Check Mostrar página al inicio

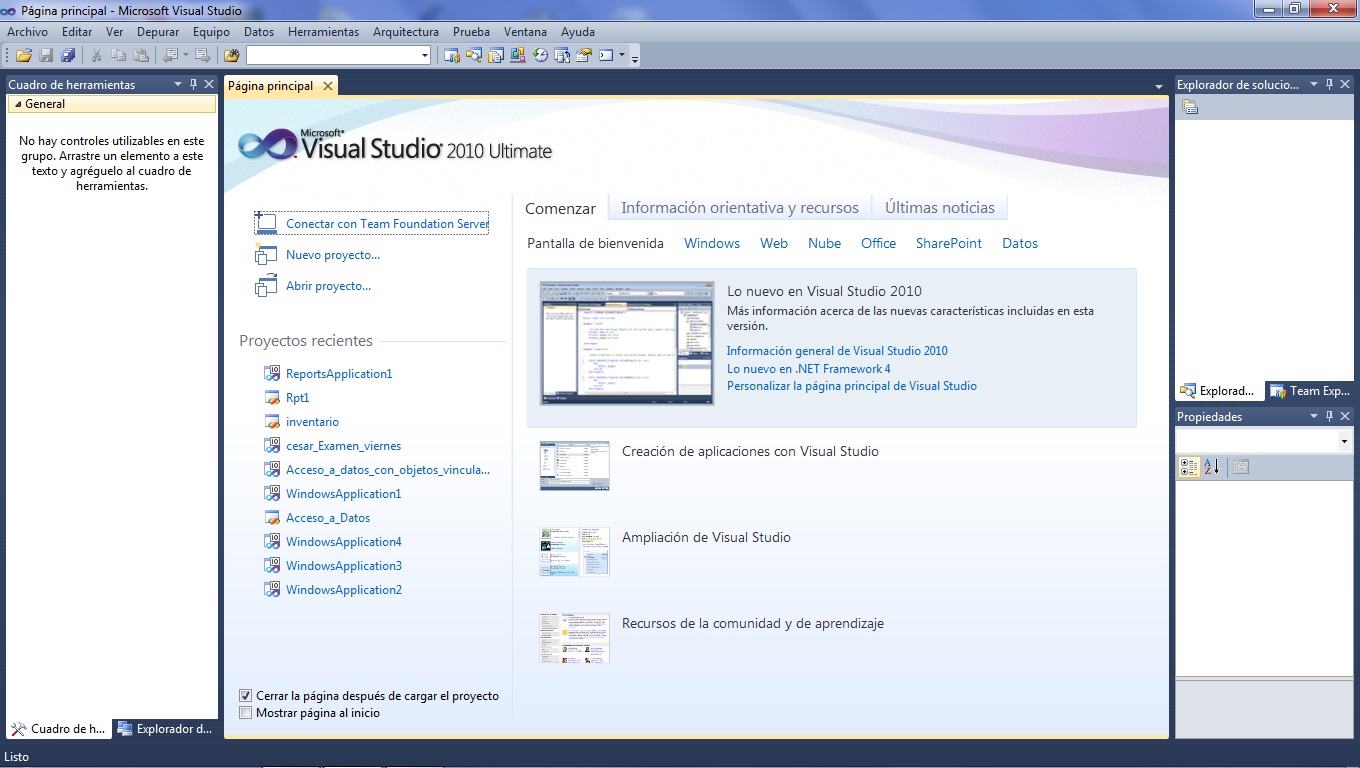245,712
